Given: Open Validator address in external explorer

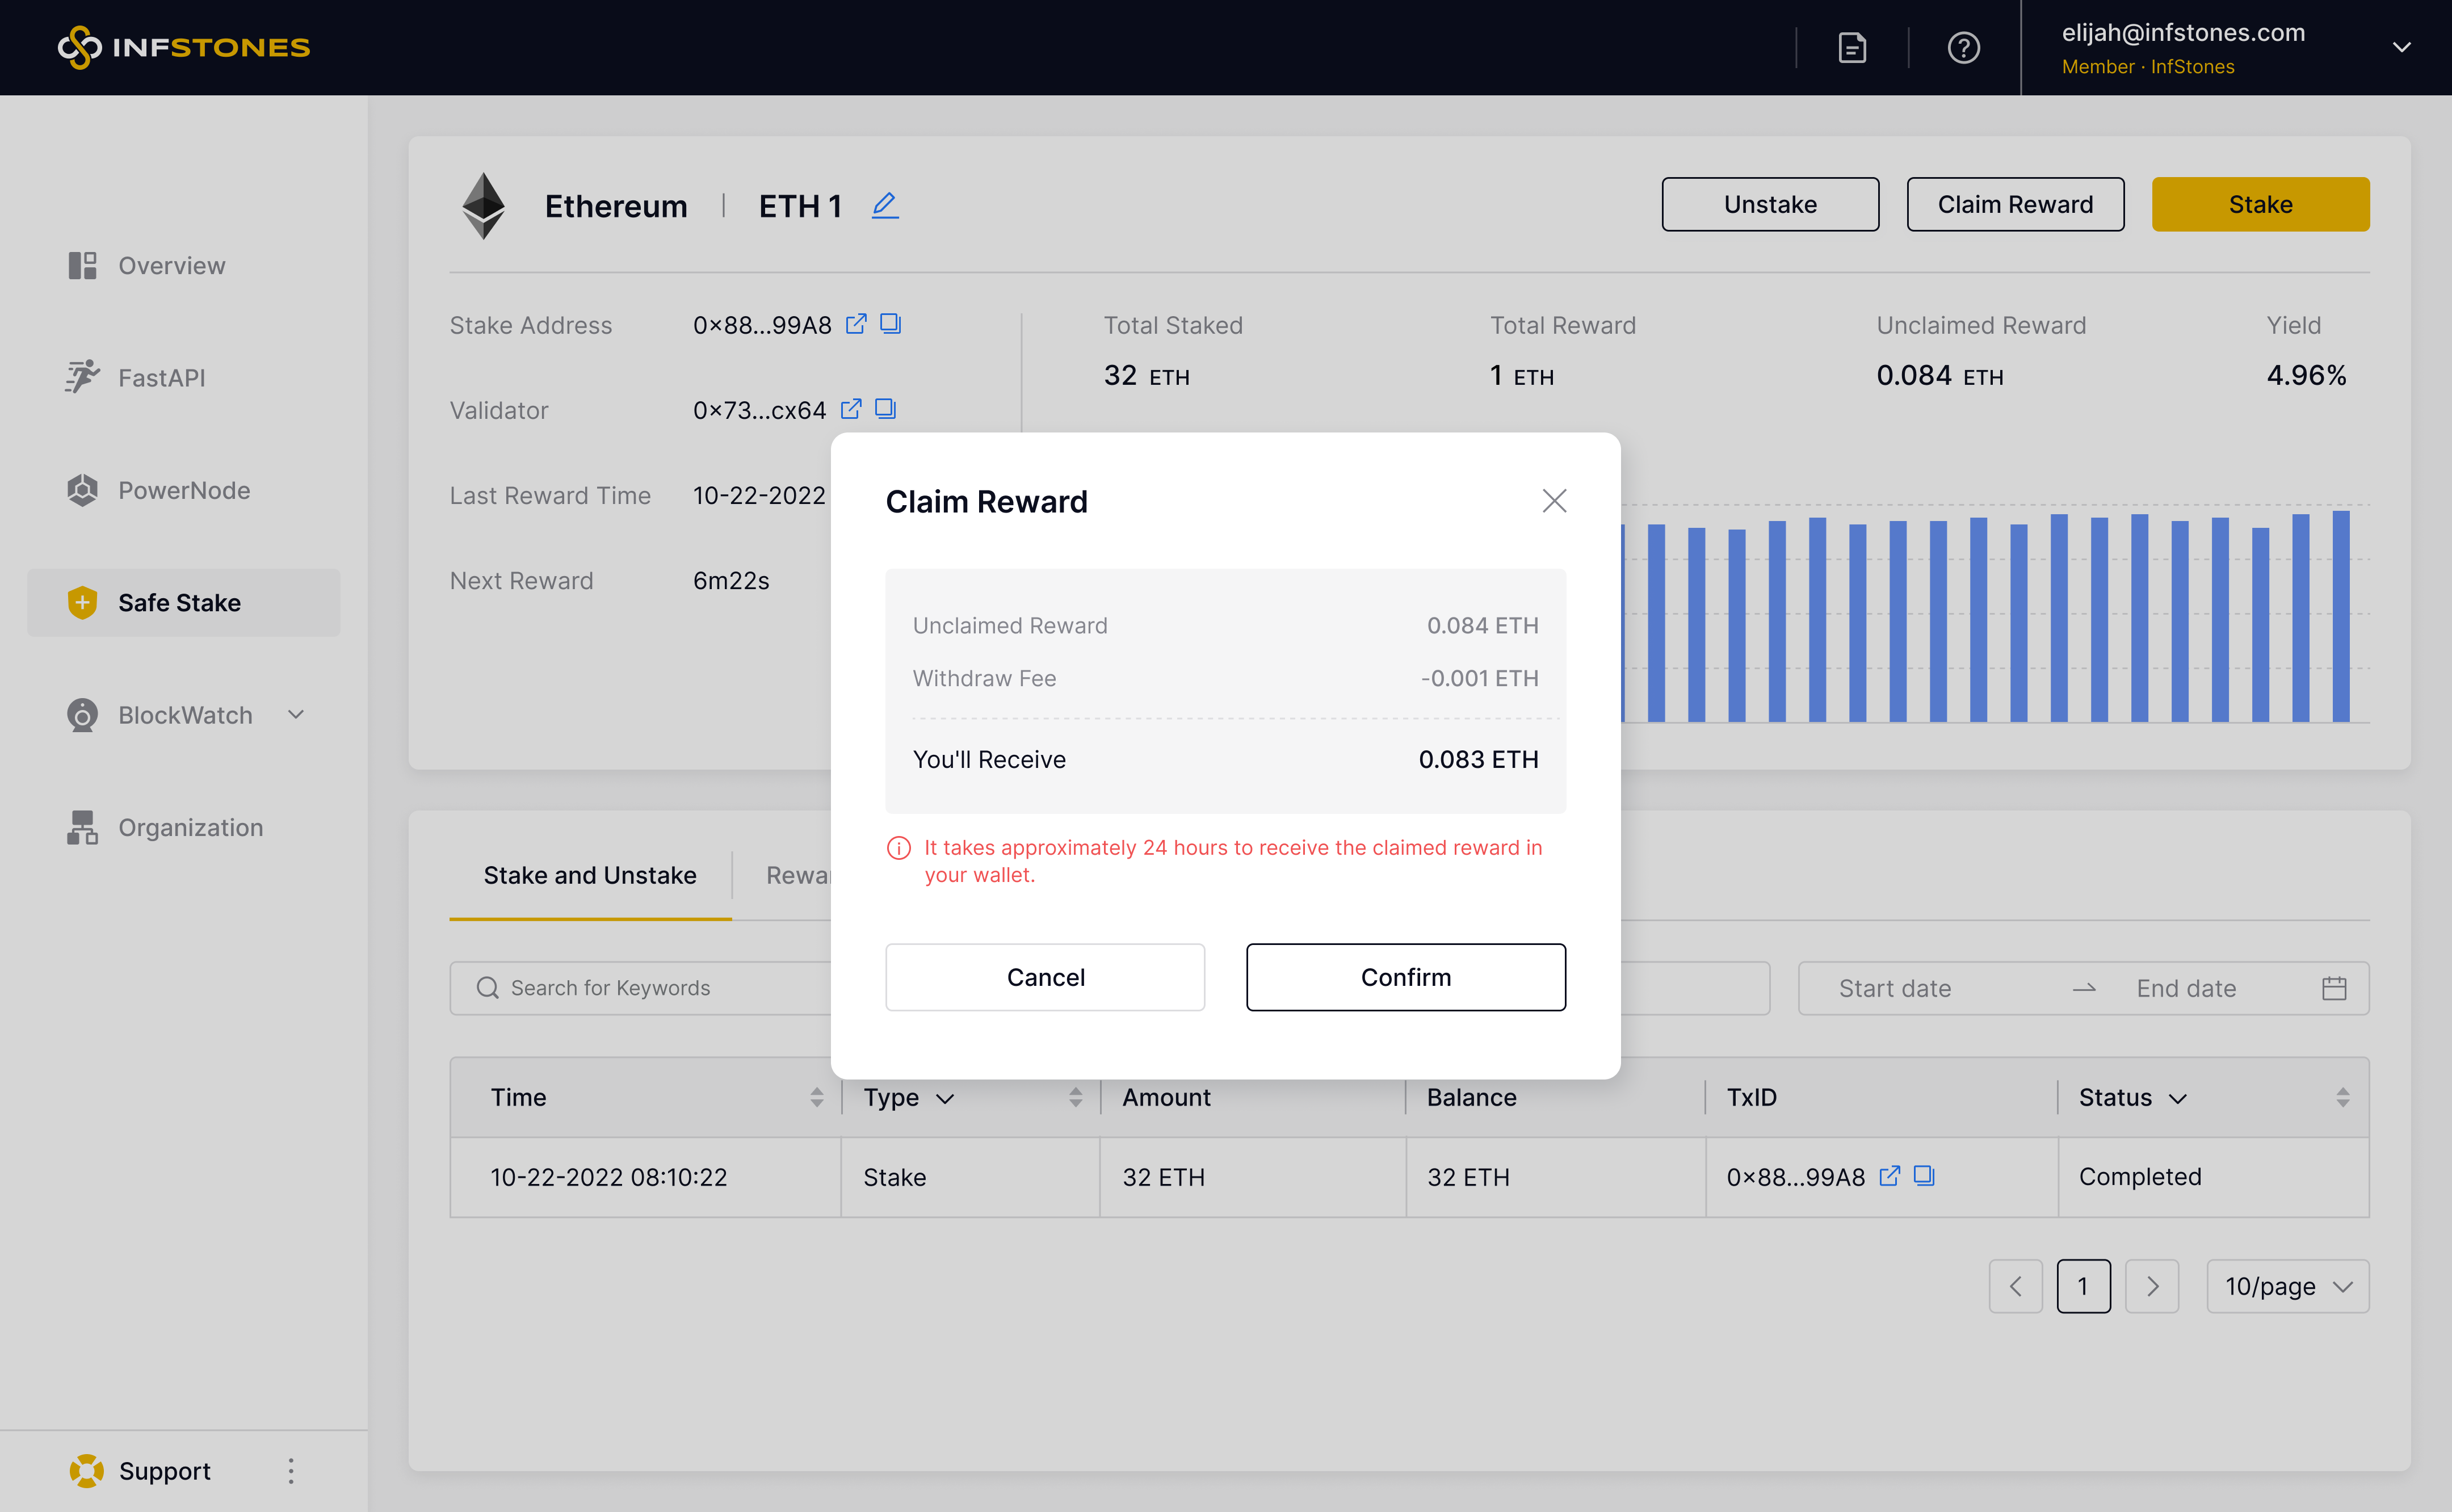Looking at the screenshot, I should click(x=851, y=409).
